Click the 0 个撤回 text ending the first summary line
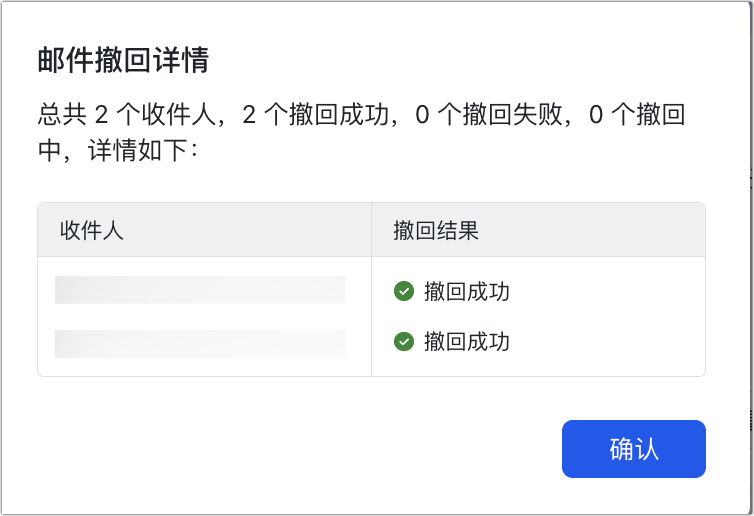 pyautogui.click(x=637, y=115)
